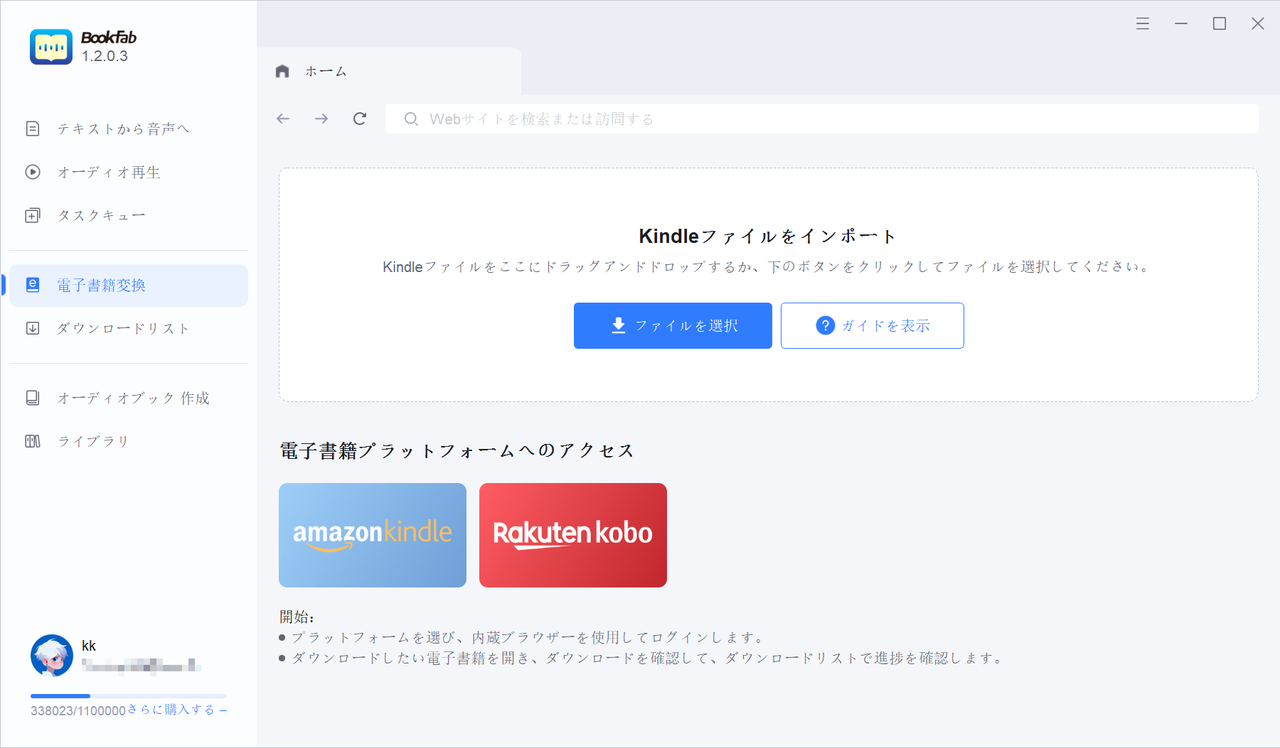The image size is (1280, 748).
Task: Click ファイルを選択 button
Action: [x=673, y=326]
